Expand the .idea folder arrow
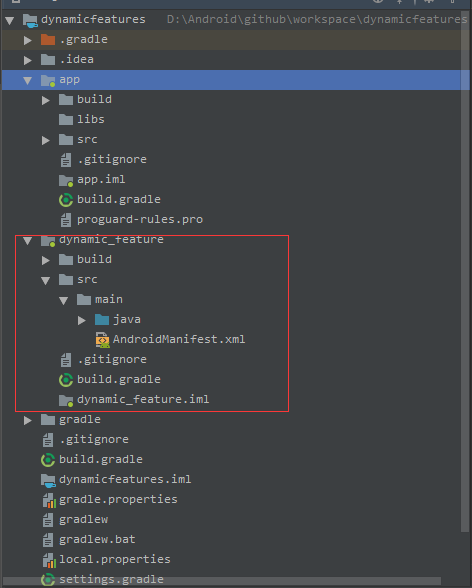472x588 pixels. coord(28,60)
